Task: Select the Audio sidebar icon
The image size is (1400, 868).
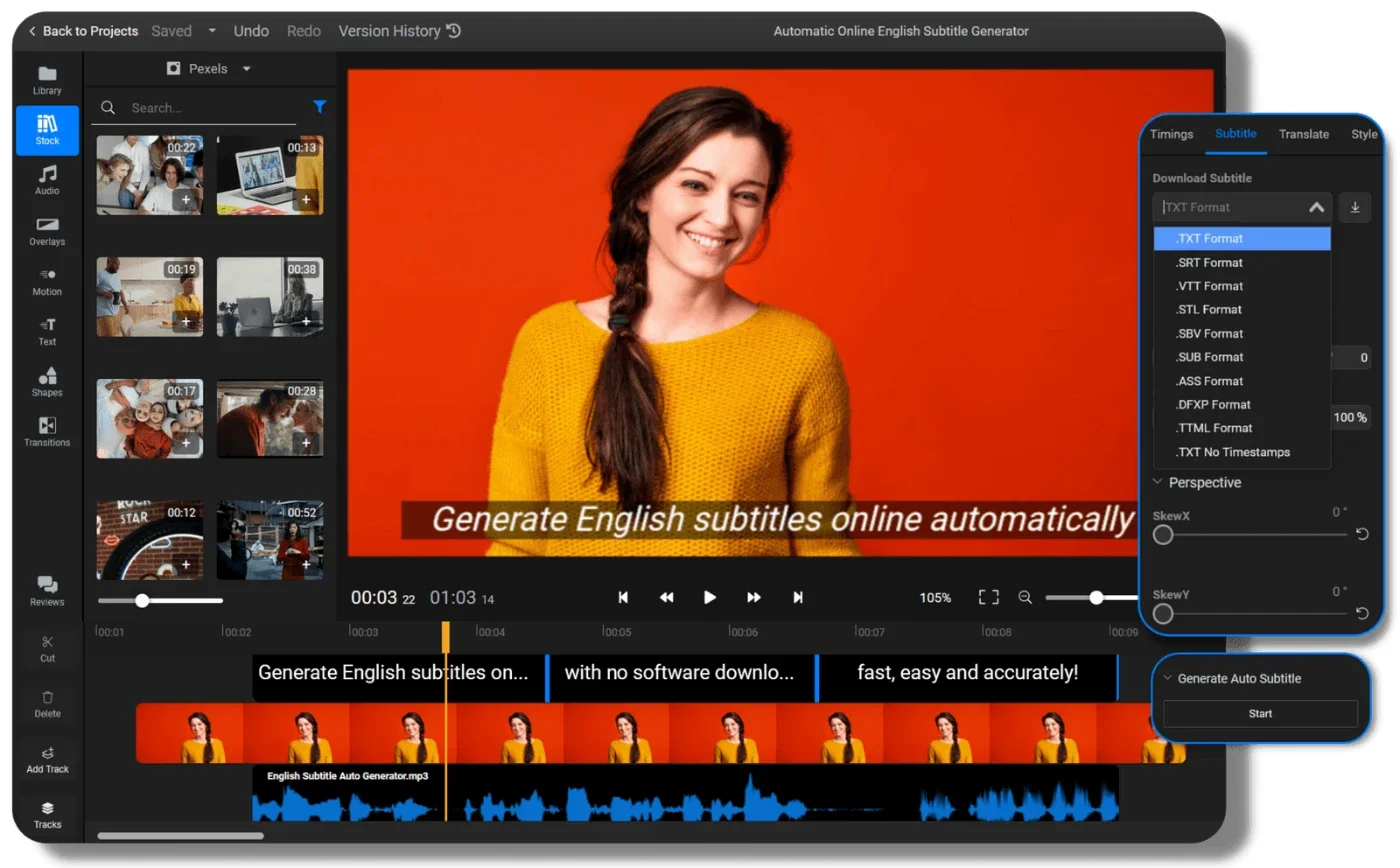Action: pos(47,181)
